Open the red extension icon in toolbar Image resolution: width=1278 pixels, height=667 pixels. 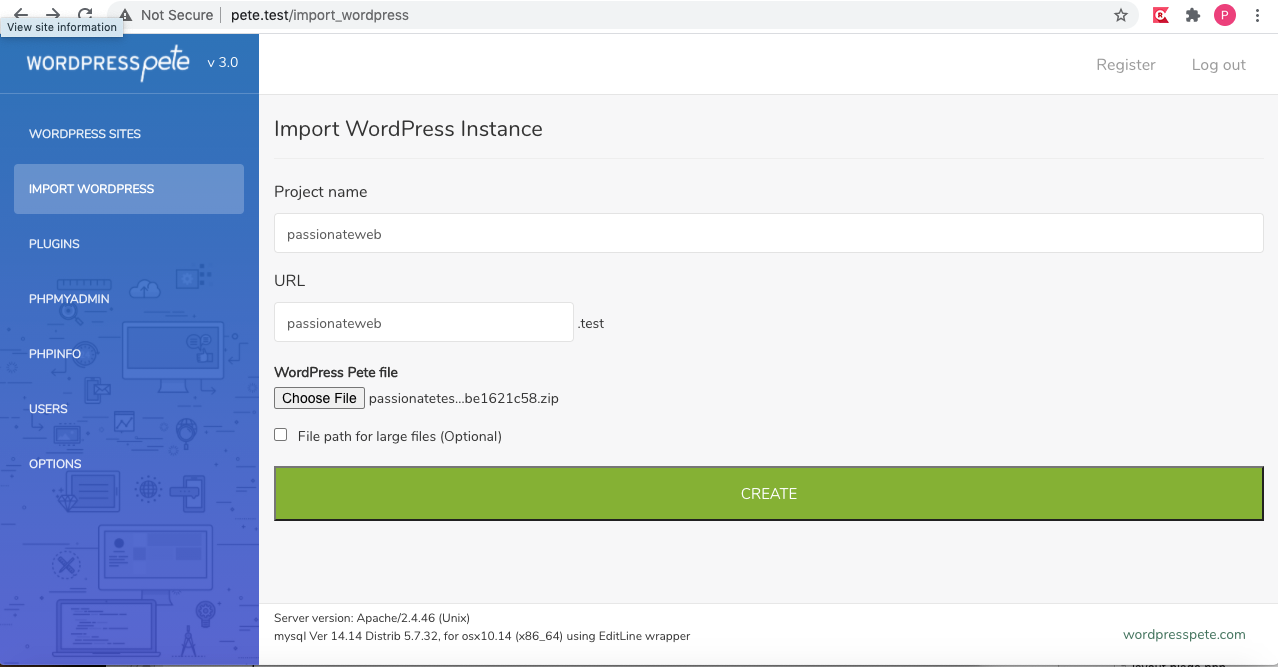point(1161,15)
